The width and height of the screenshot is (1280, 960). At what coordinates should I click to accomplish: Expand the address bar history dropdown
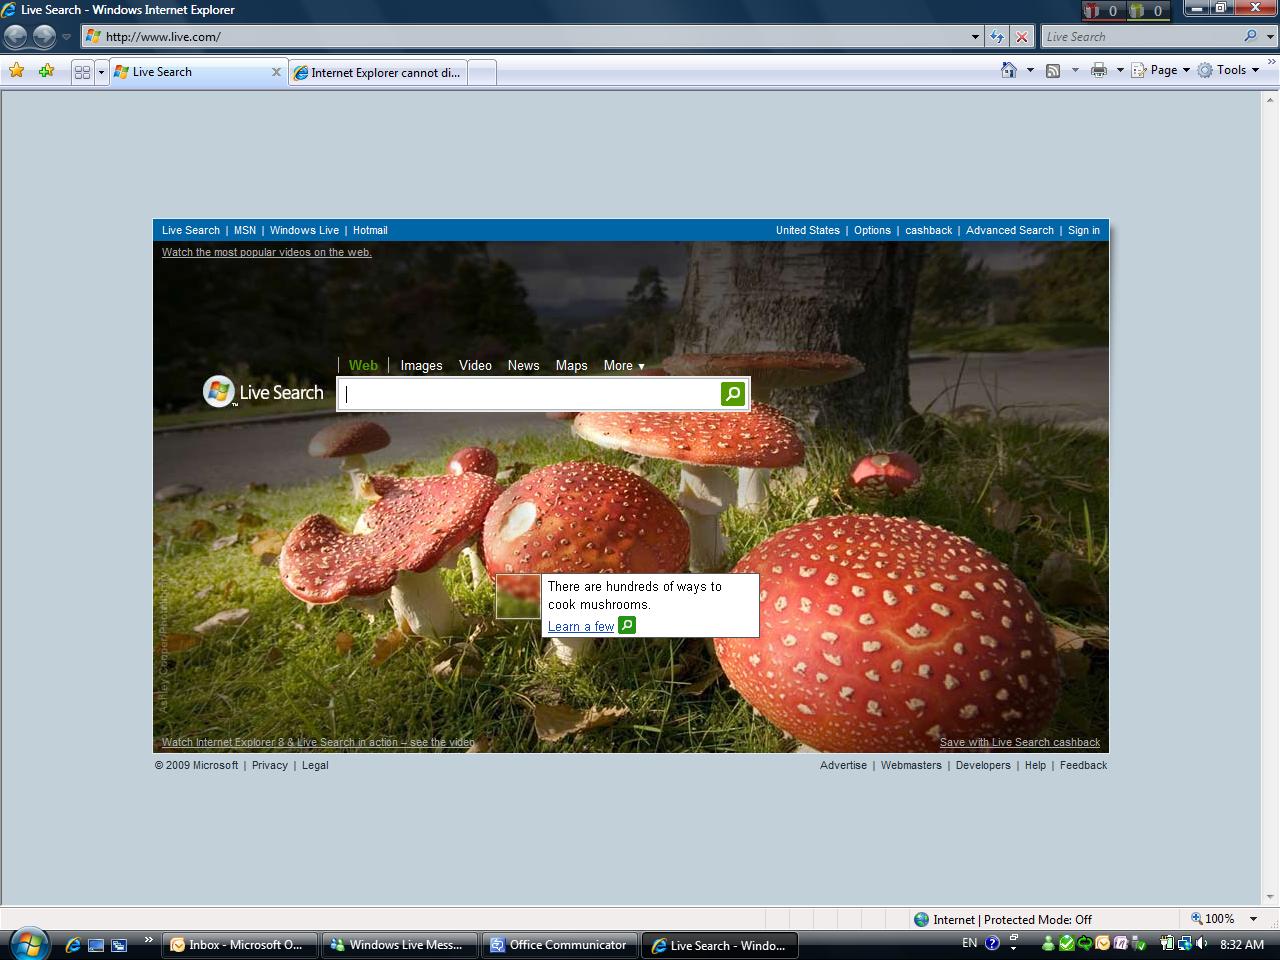point(975,37)
